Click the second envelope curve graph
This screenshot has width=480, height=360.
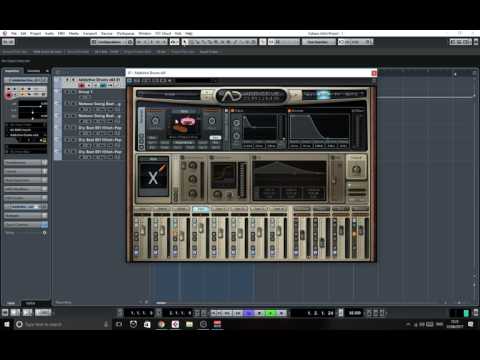pos(320,127)
